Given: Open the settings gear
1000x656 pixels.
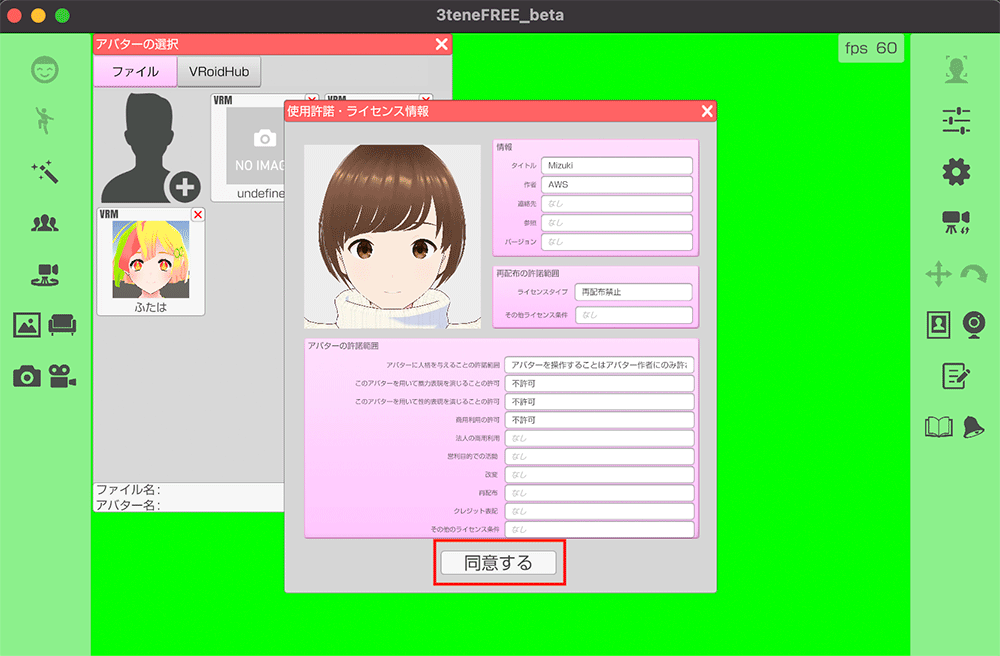Looking at the screenshot, I should pyautogui.click(x=955, y=170).
